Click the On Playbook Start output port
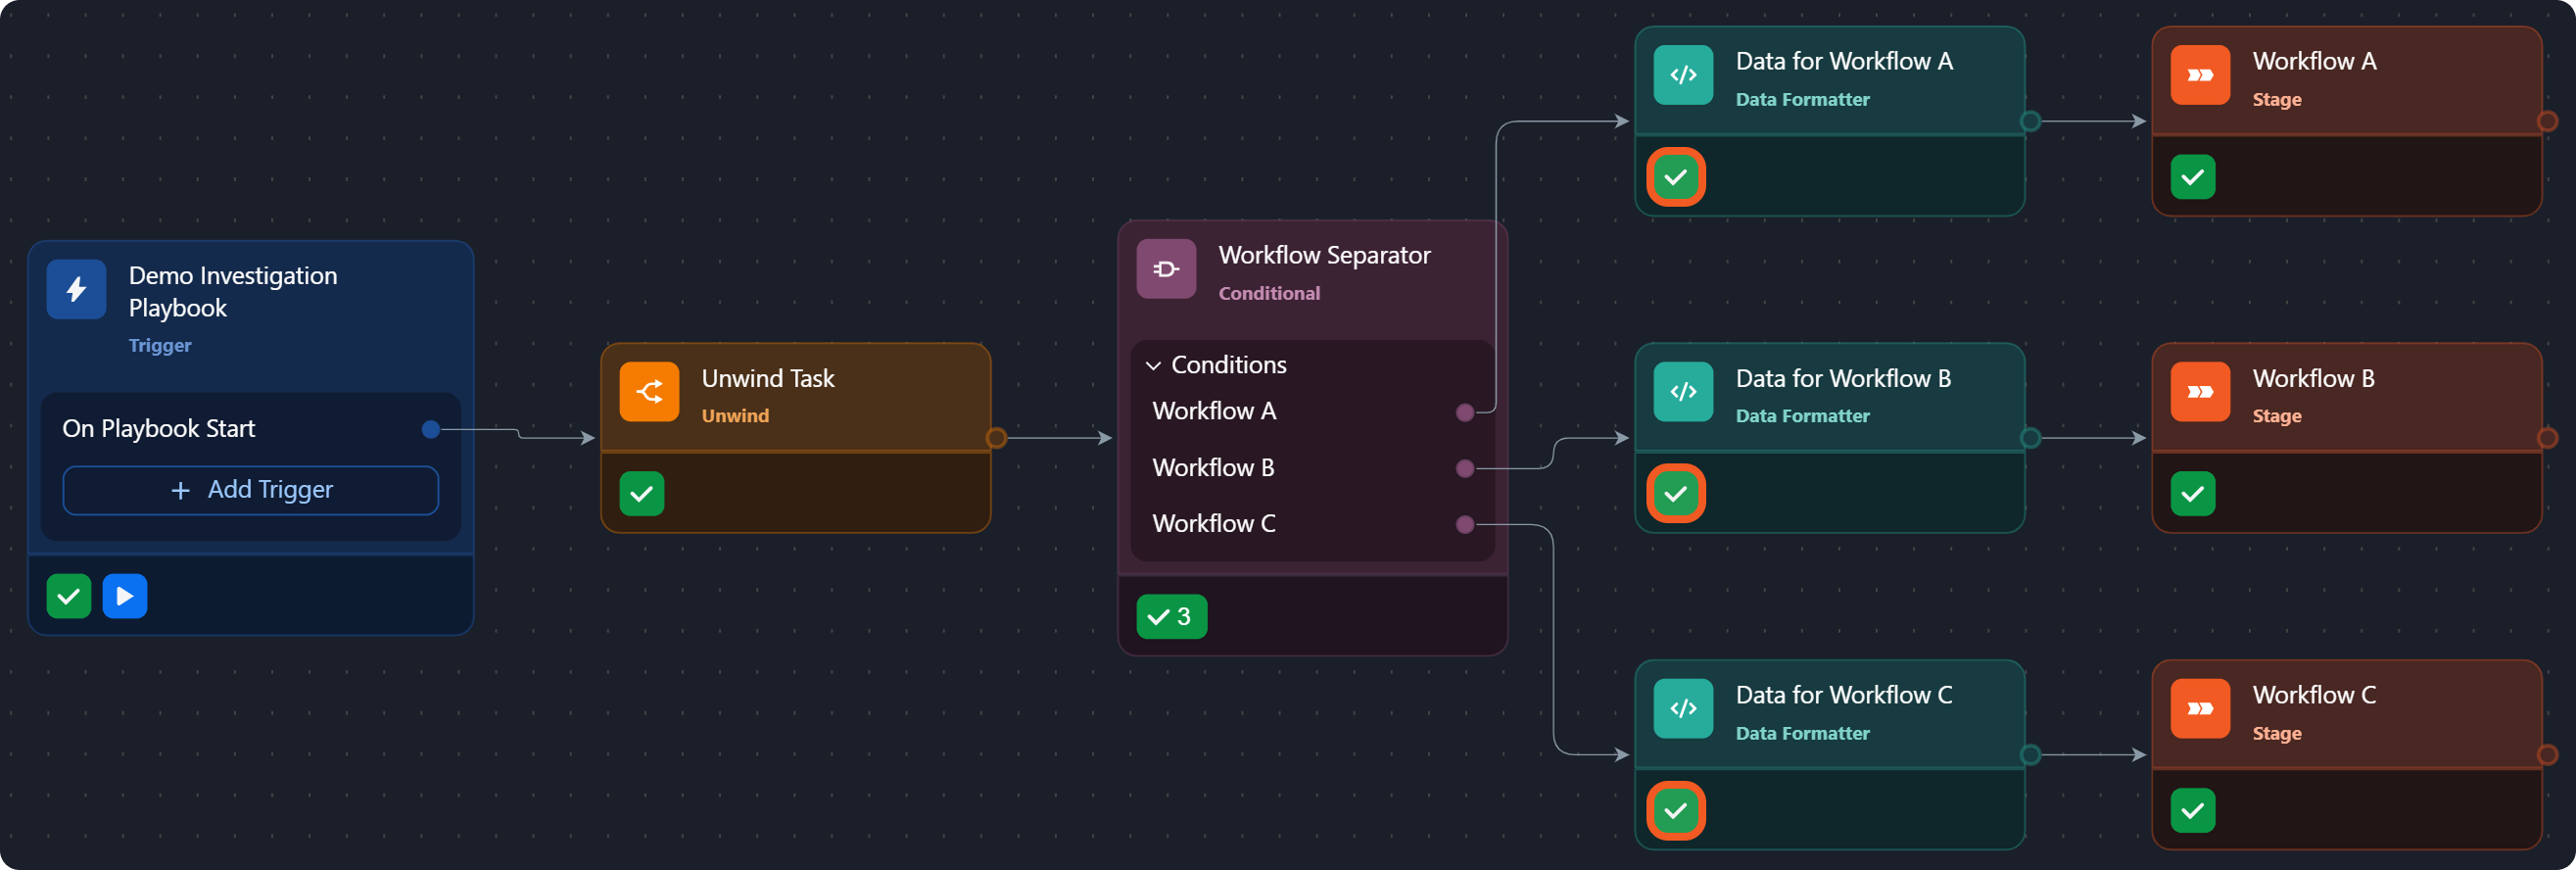This screenshot has width=2576, height=870. point(431,430)
